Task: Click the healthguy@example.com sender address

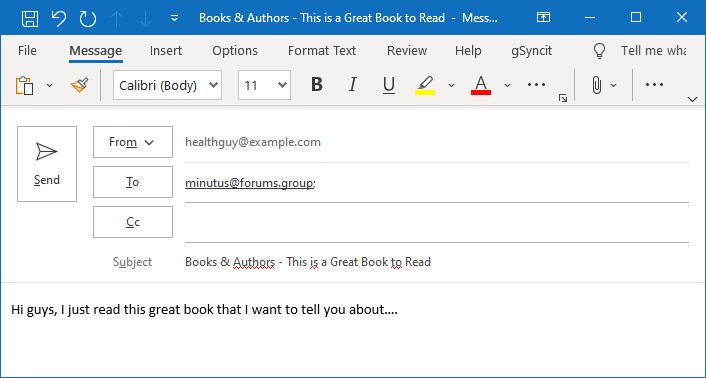Action: [x=253, y=142]
